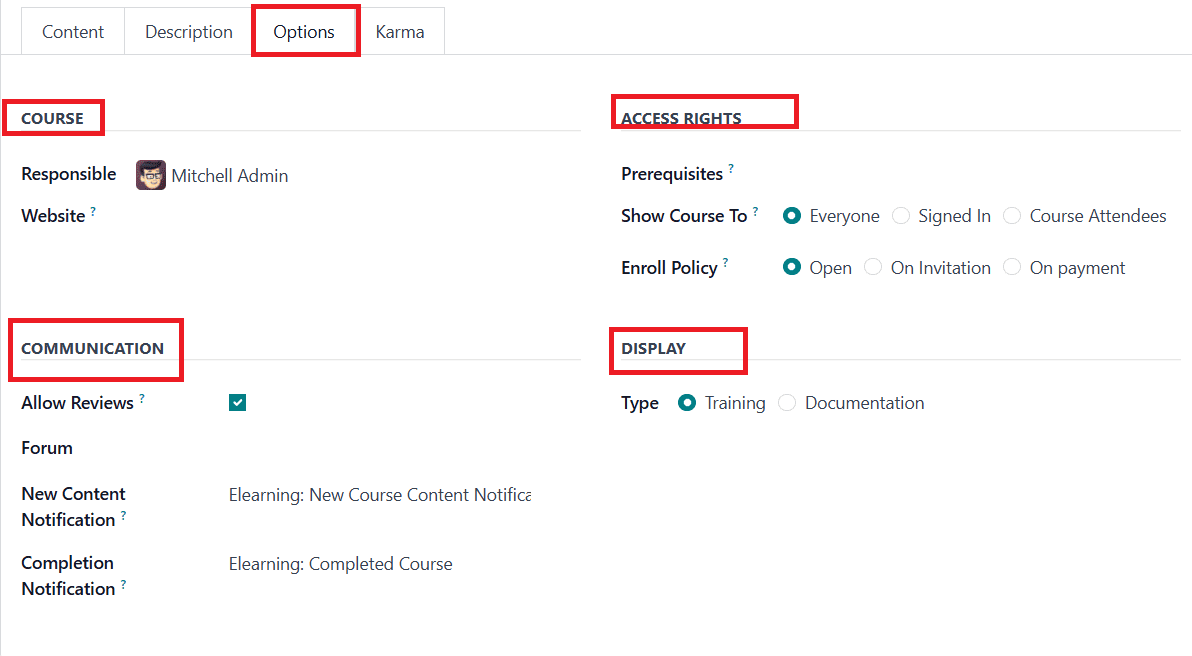Click the Type label
1192x656 pixels.
(x=640, y=404)
